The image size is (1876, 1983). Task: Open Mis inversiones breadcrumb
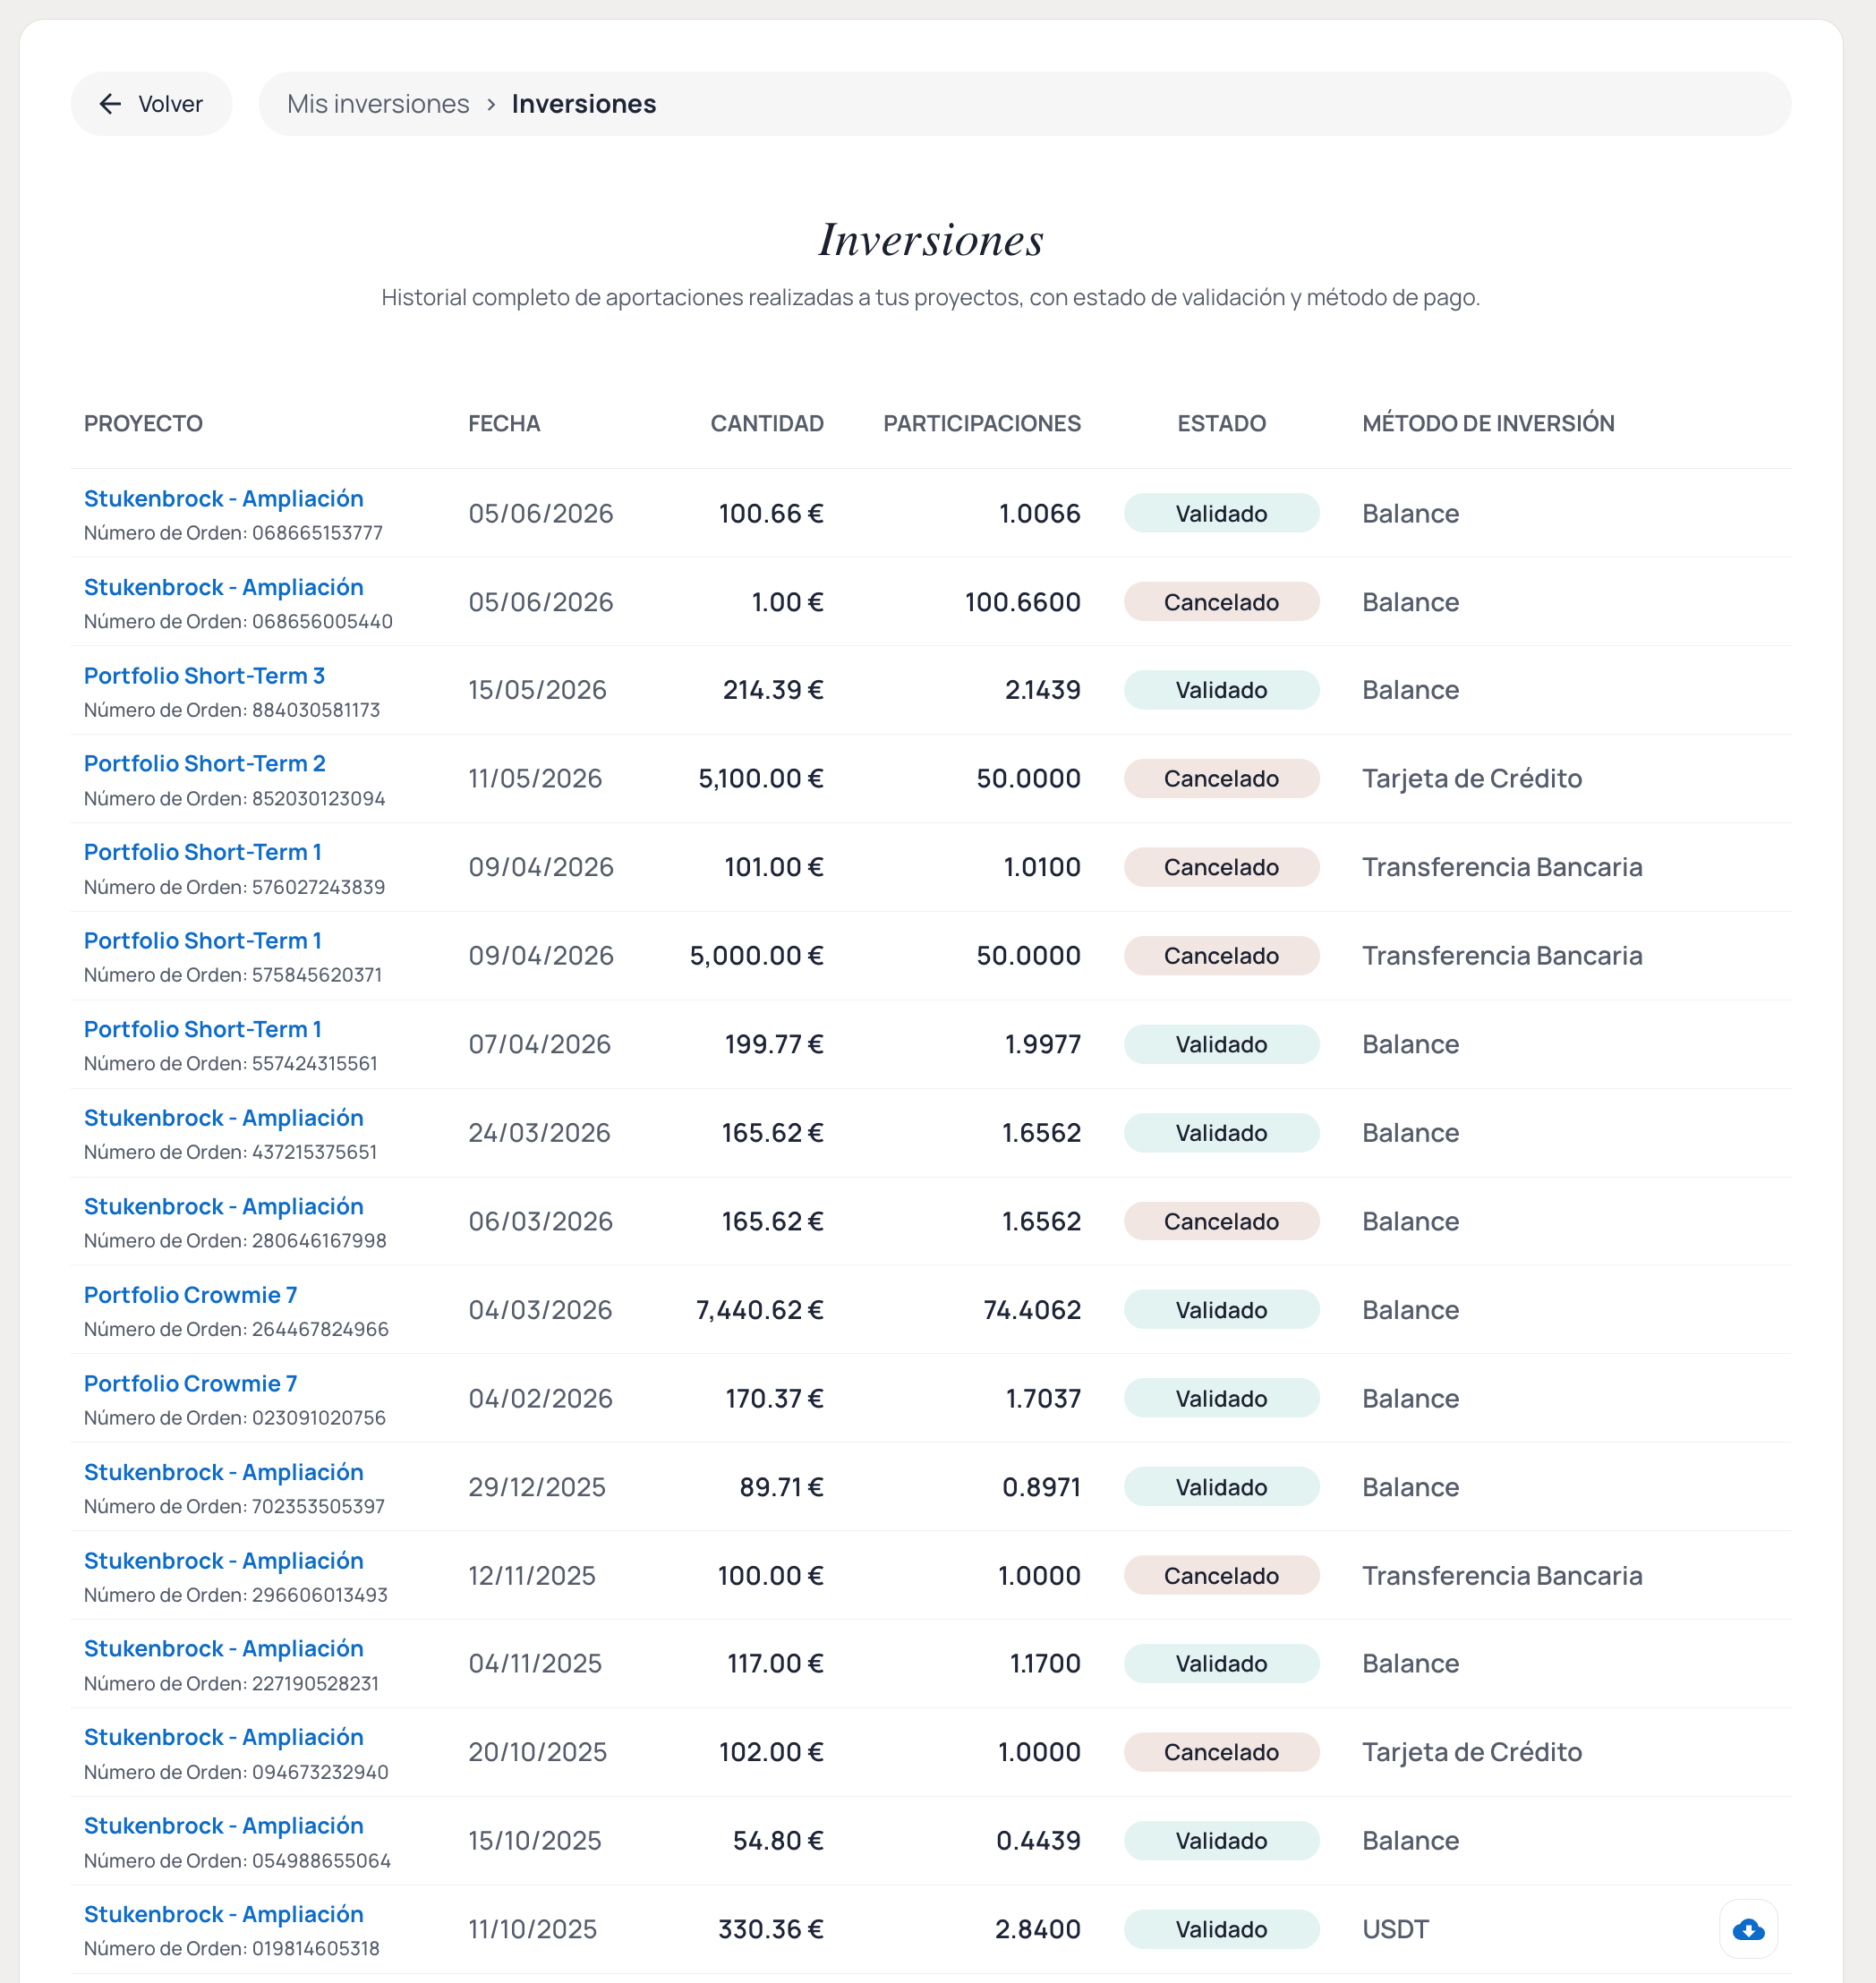(378, 104)
